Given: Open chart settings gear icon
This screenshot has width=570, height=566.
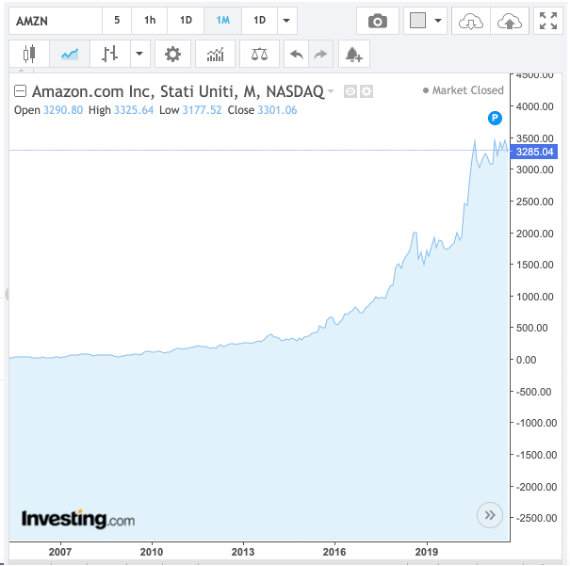Looking at the screenshot, I should tap(173, 54).
